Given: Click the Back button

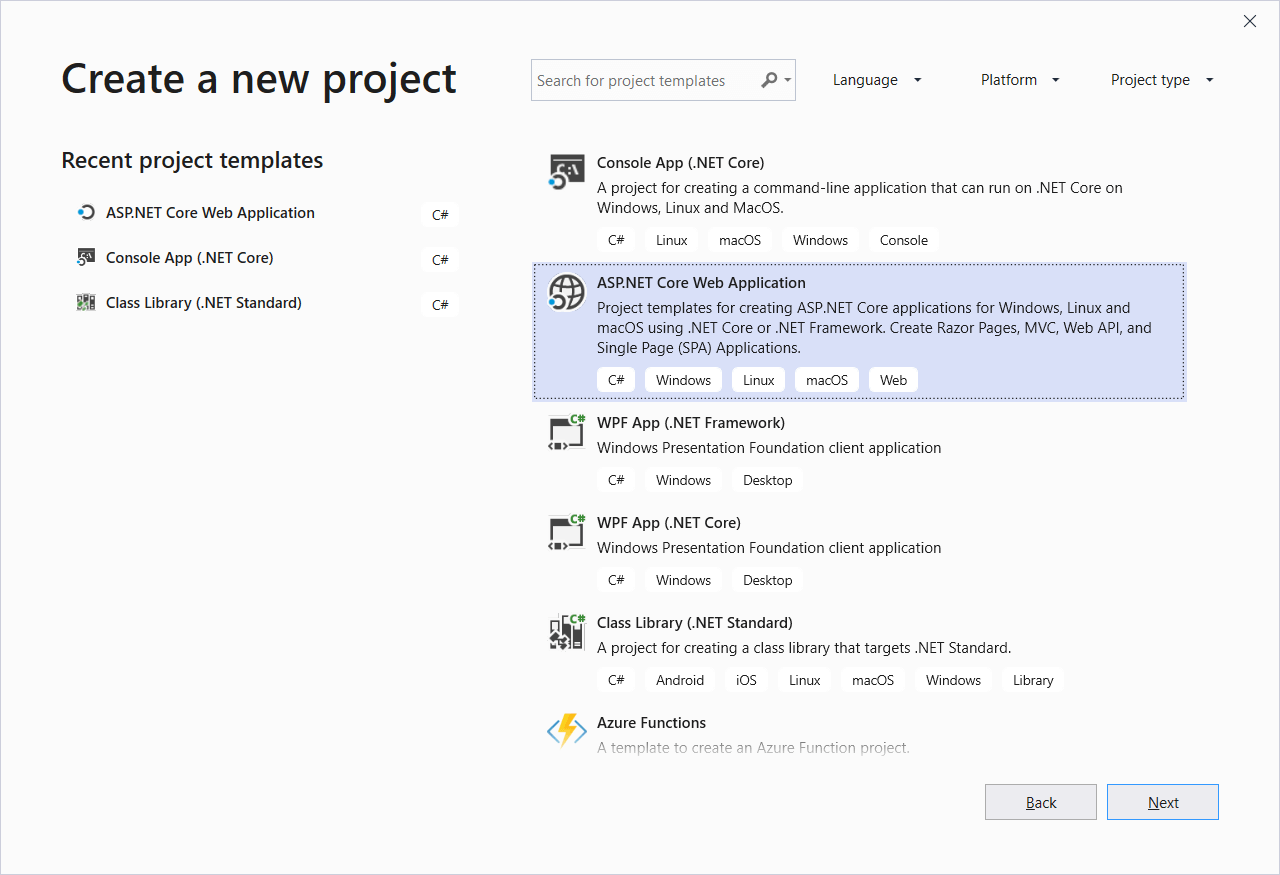Looking at the screenshot, I should [x=1041, y=802].
